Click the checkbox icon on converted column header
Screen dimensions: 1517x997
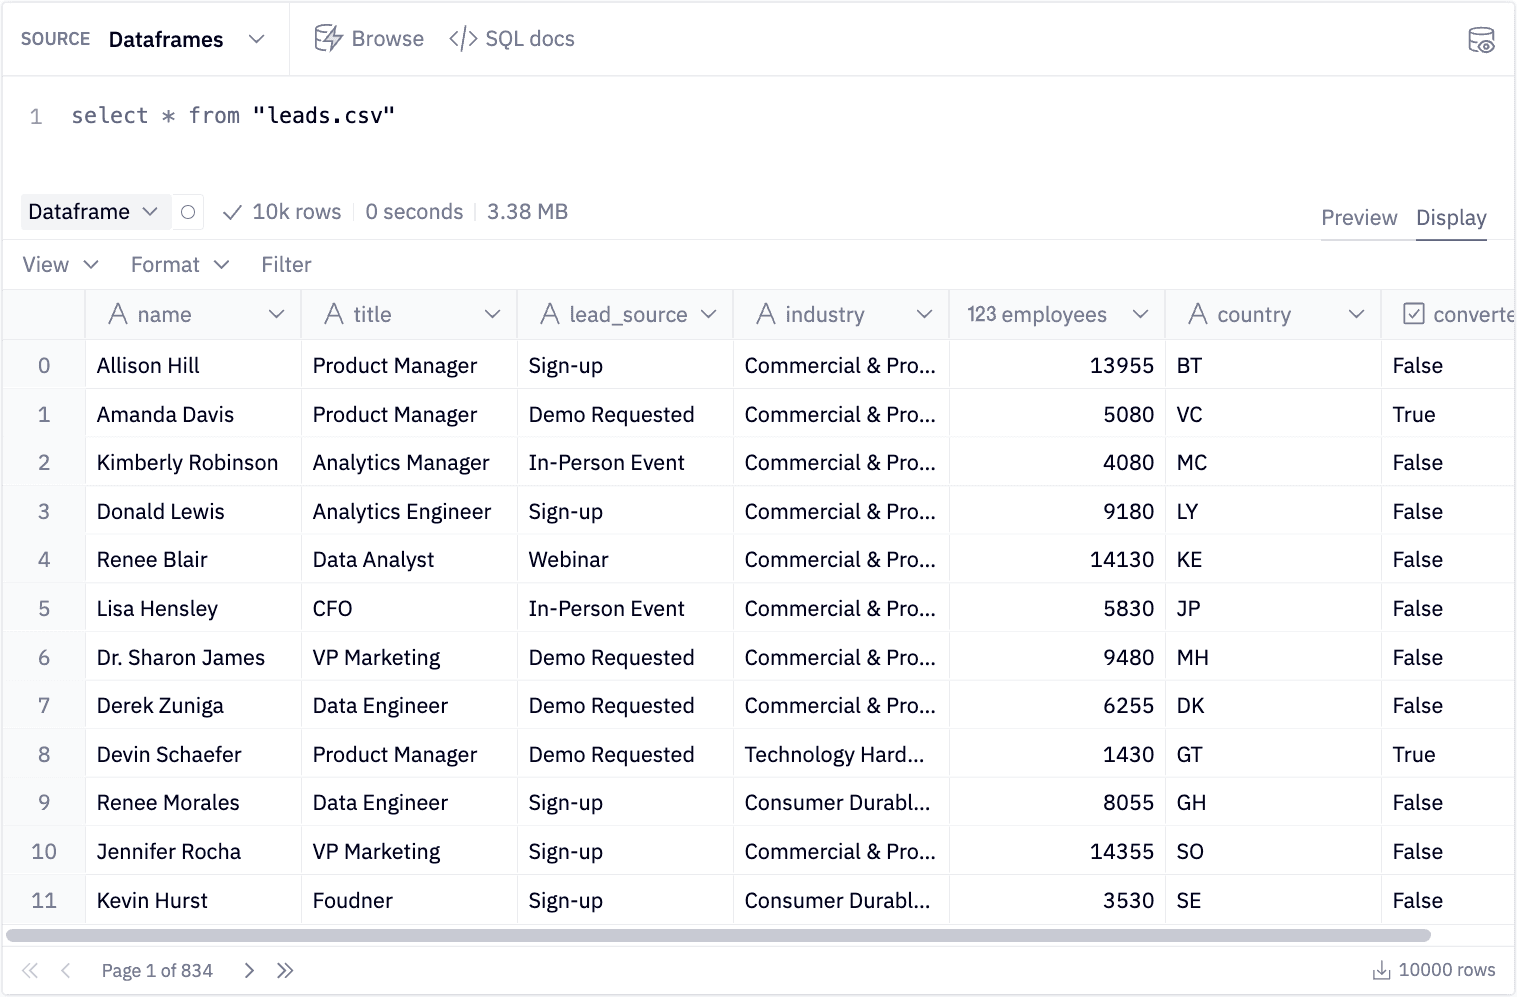pos(1413,314)
